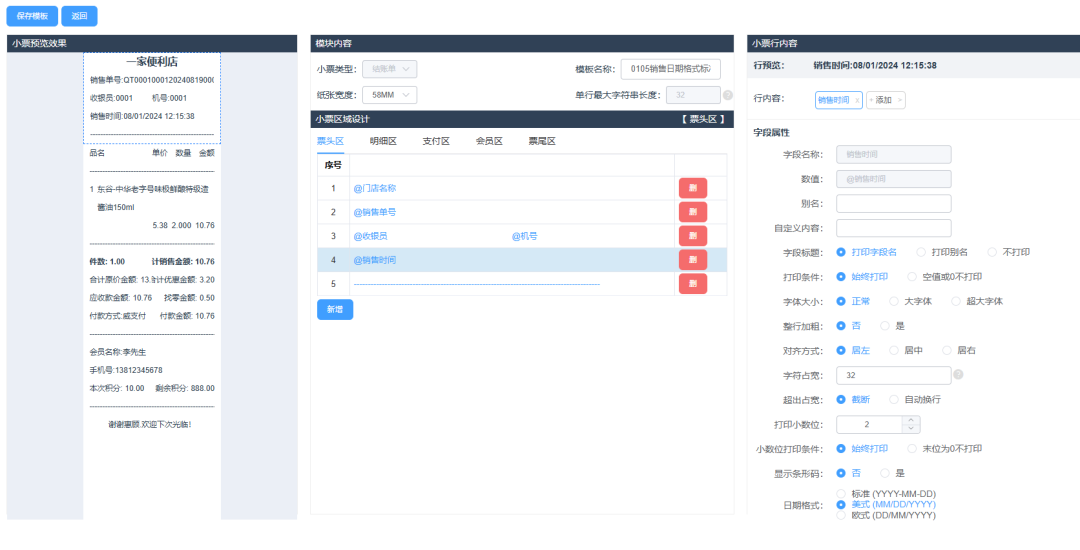This screenshot has height=550, width=1080.
Task: Select the @销售单号 row in table
Action: 375,212
